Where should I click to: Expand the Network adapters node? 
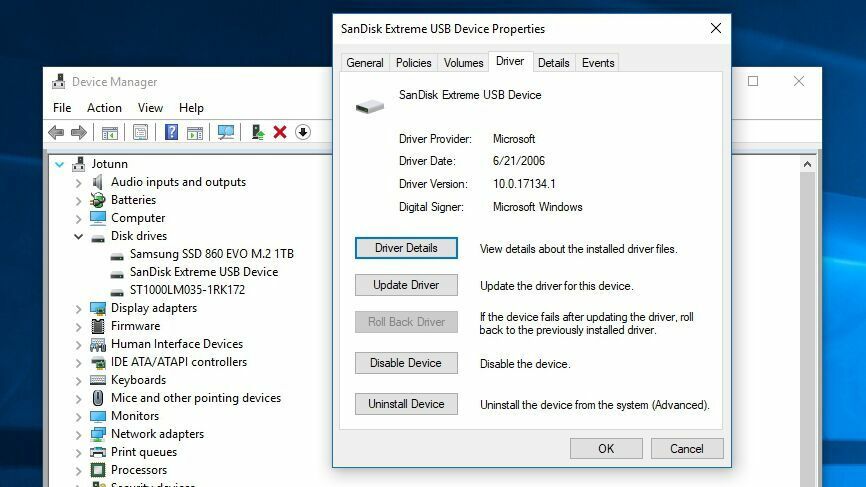click(78, 435)
